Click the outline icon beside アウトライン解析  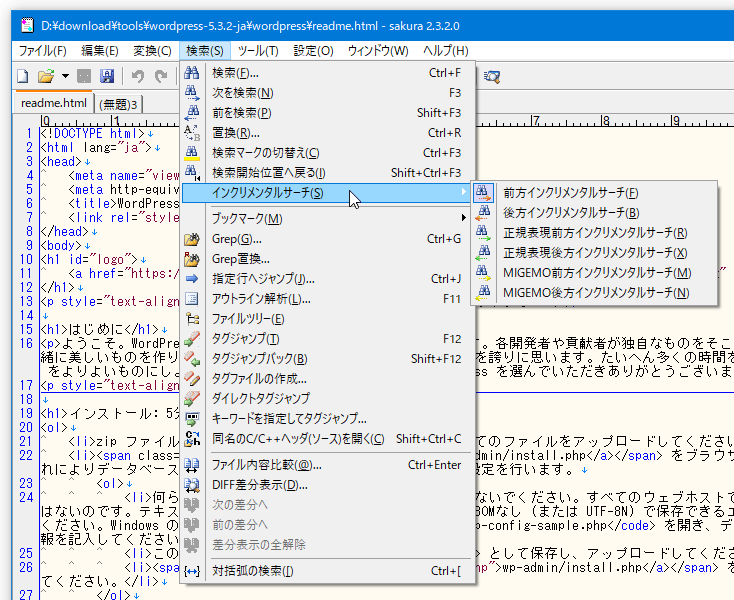[x=191, y=299]
